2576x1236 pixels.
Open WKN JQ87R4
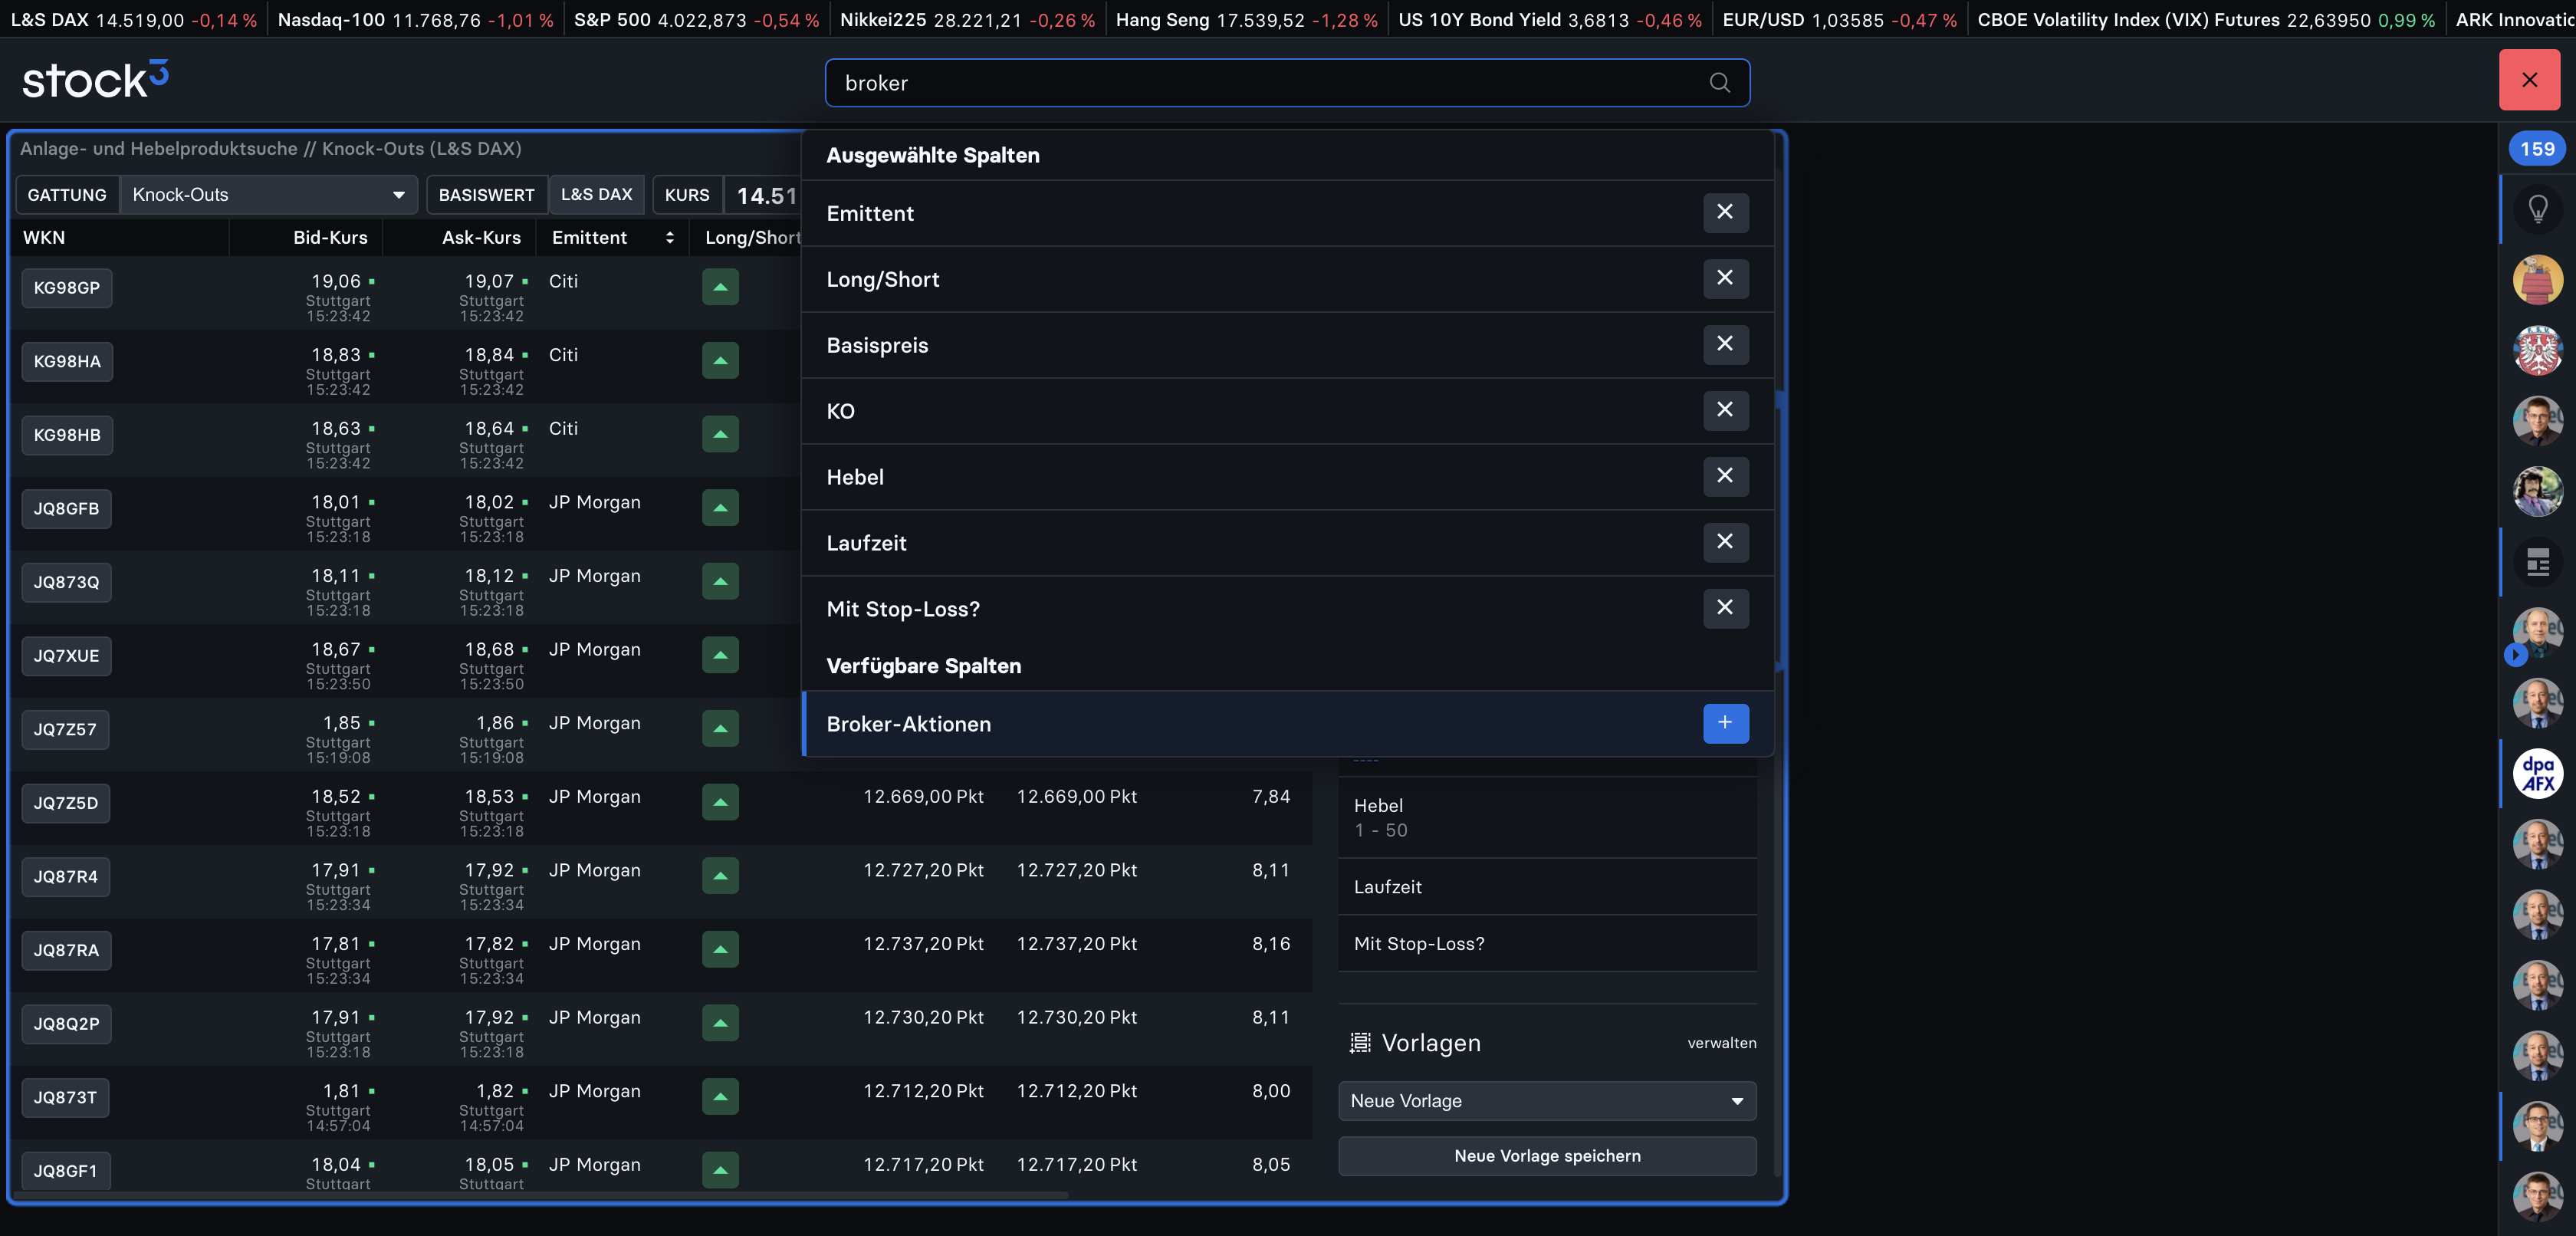click(66, 877)
